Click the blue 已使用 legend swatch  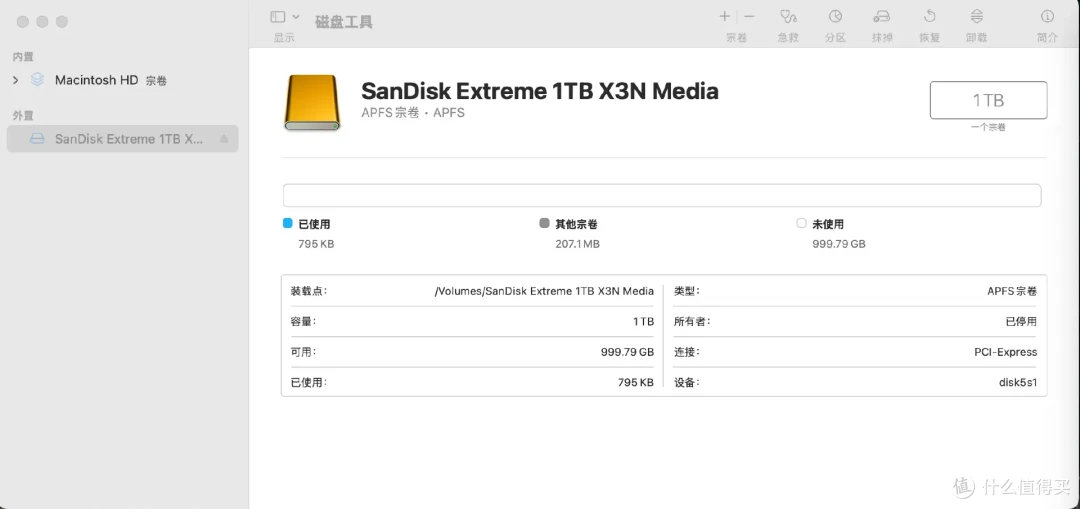[288, 223]
